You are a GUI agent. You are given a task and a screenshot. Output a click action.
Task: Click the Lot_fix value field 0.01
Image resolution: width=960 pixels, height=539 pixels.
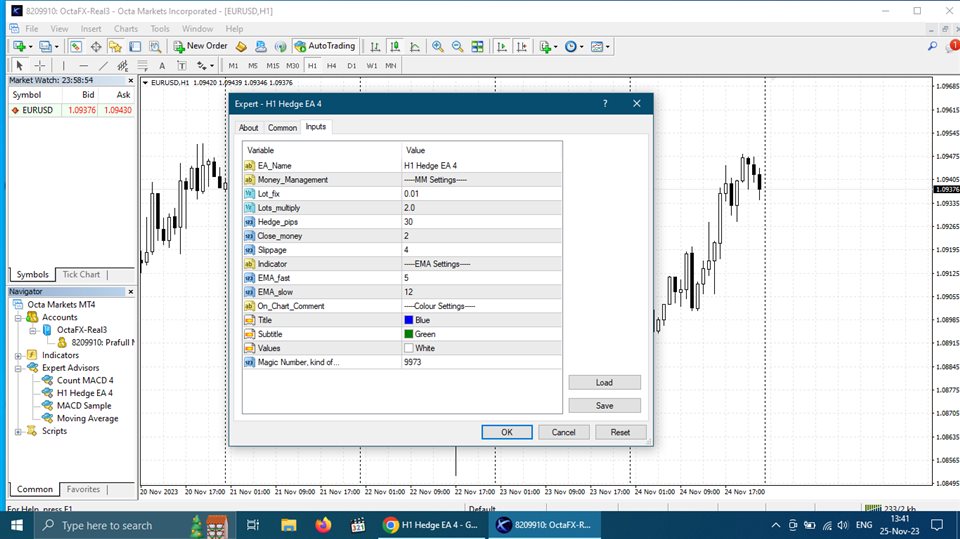click(480, 194)
